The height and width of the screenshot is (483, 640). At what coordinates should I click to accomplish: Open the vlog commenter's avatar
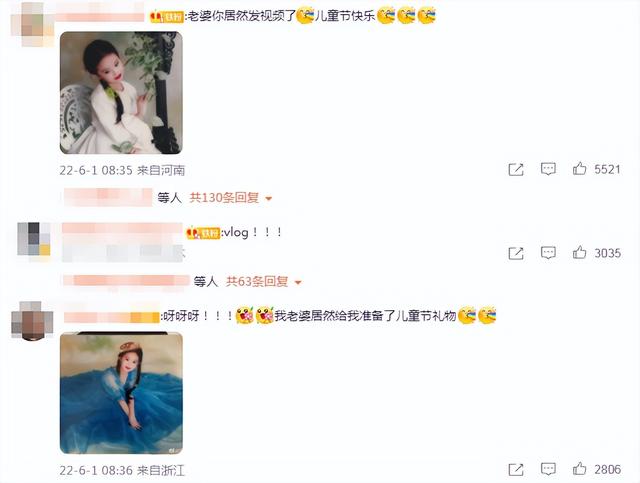[34, 239]
